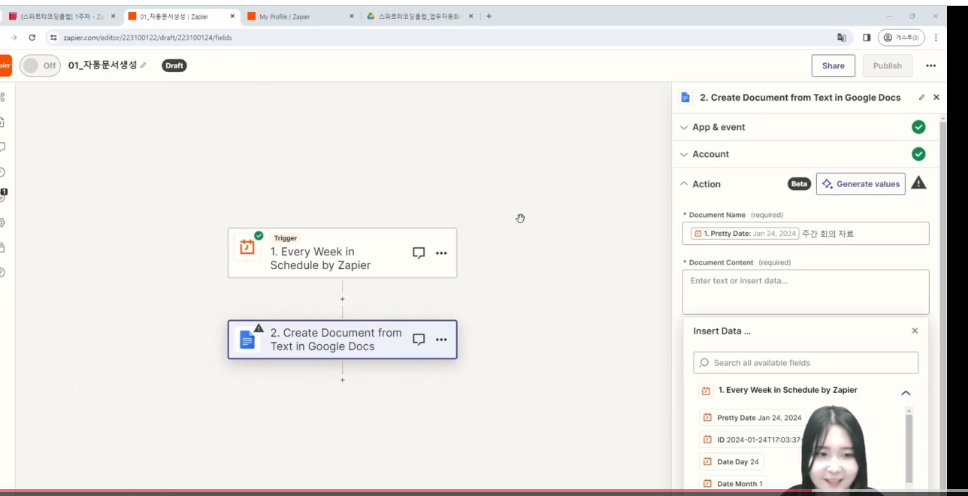
Task: Click the Pretty Date pill in Document Name
Action: pyautogui.click(x=745, y=233)
